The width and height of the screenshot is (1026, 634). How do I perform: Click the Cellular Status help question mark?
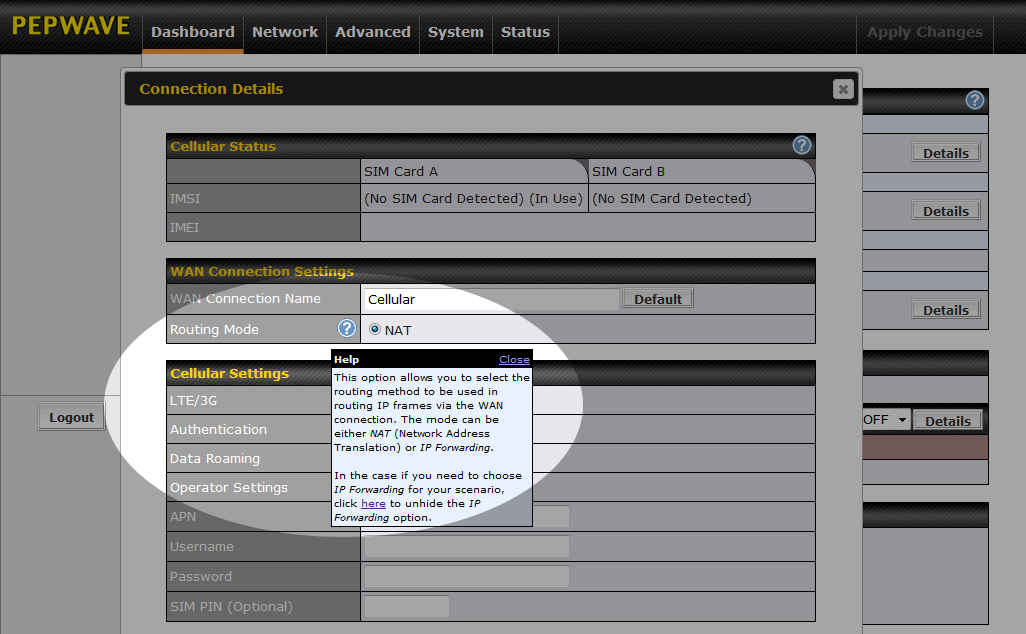coord(801,145)
